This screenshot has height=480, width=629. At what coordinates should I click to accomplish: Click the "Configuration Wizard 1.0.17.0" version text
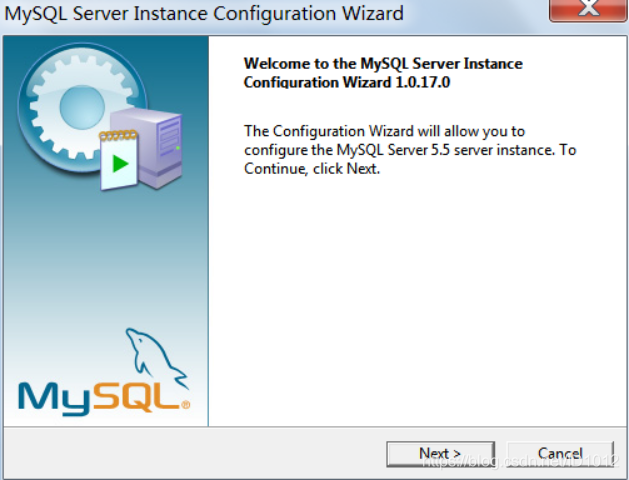coord(347,82)
